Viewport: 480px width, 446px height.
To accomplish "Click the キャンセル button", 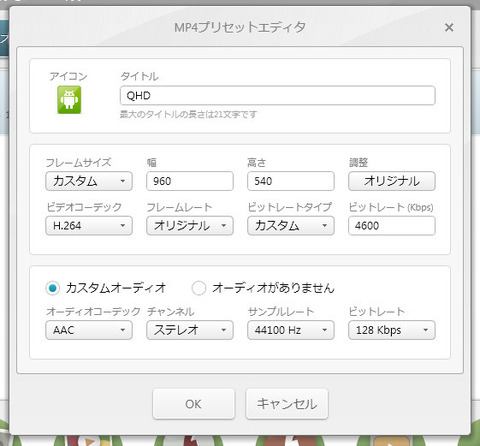I will point(287,404).
